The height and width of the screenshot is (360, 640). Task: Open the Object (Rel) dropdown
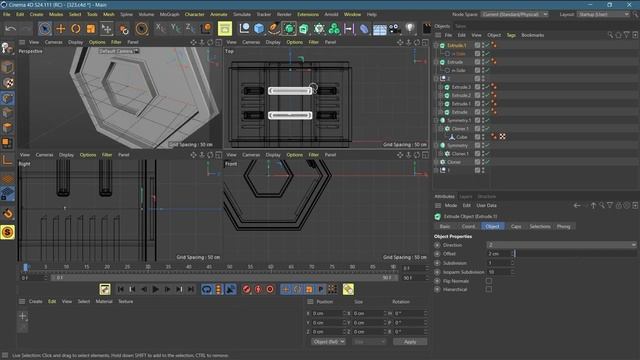[x=328, y=342]
